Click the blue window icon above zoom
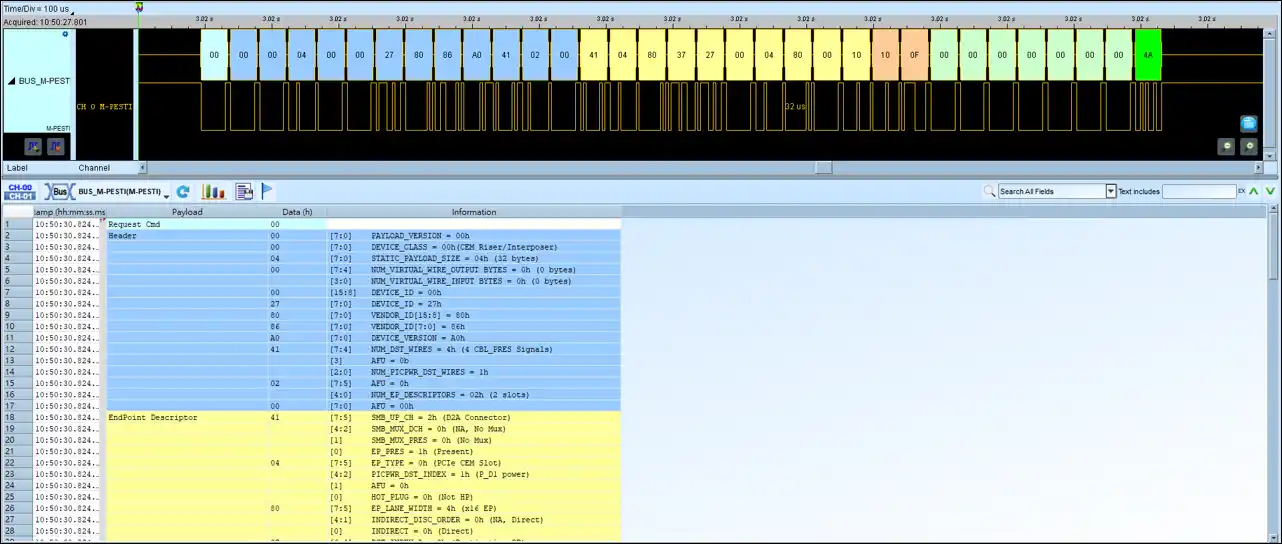Image resolution: width=1282 pixels, height=544 pixels. pos(1249,123)
